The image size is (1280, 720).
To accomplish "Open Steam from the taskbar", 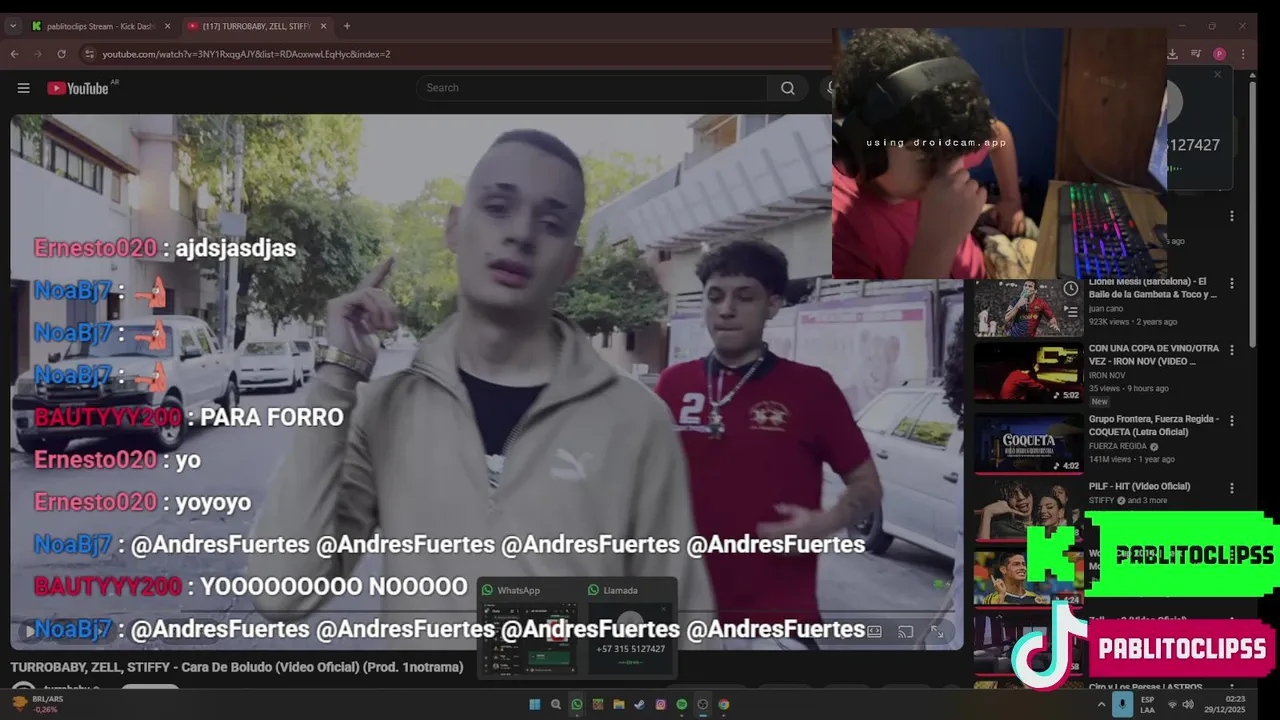I will click(x=640, y=704).
